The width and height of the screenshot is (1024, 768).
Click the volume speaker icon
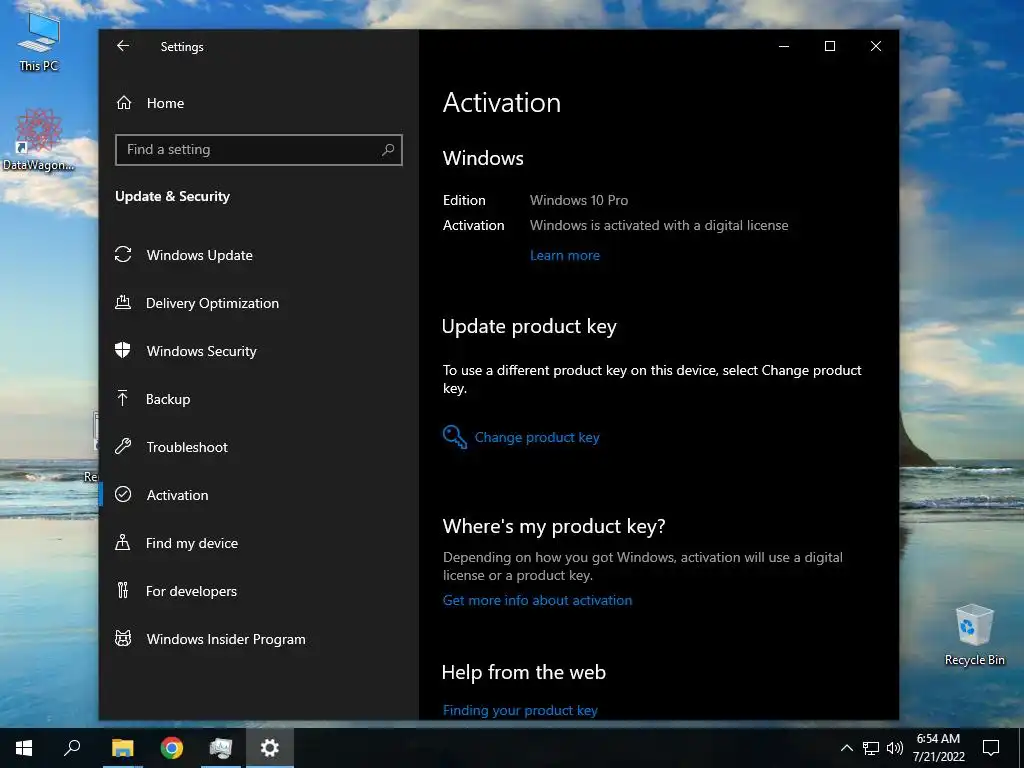coord(895,748)
